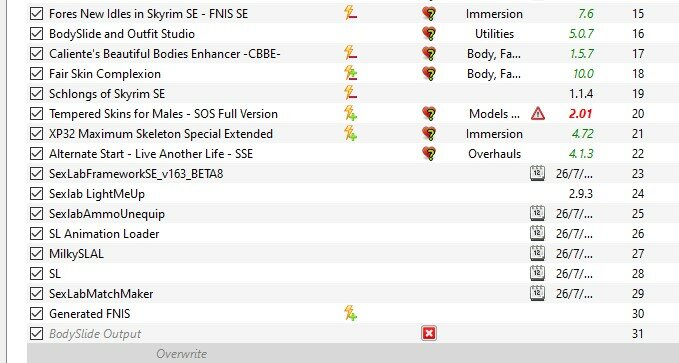Click endorse heart icon for Tempered Skins row
The image size is (679, 363).
(x=429, y=113)
